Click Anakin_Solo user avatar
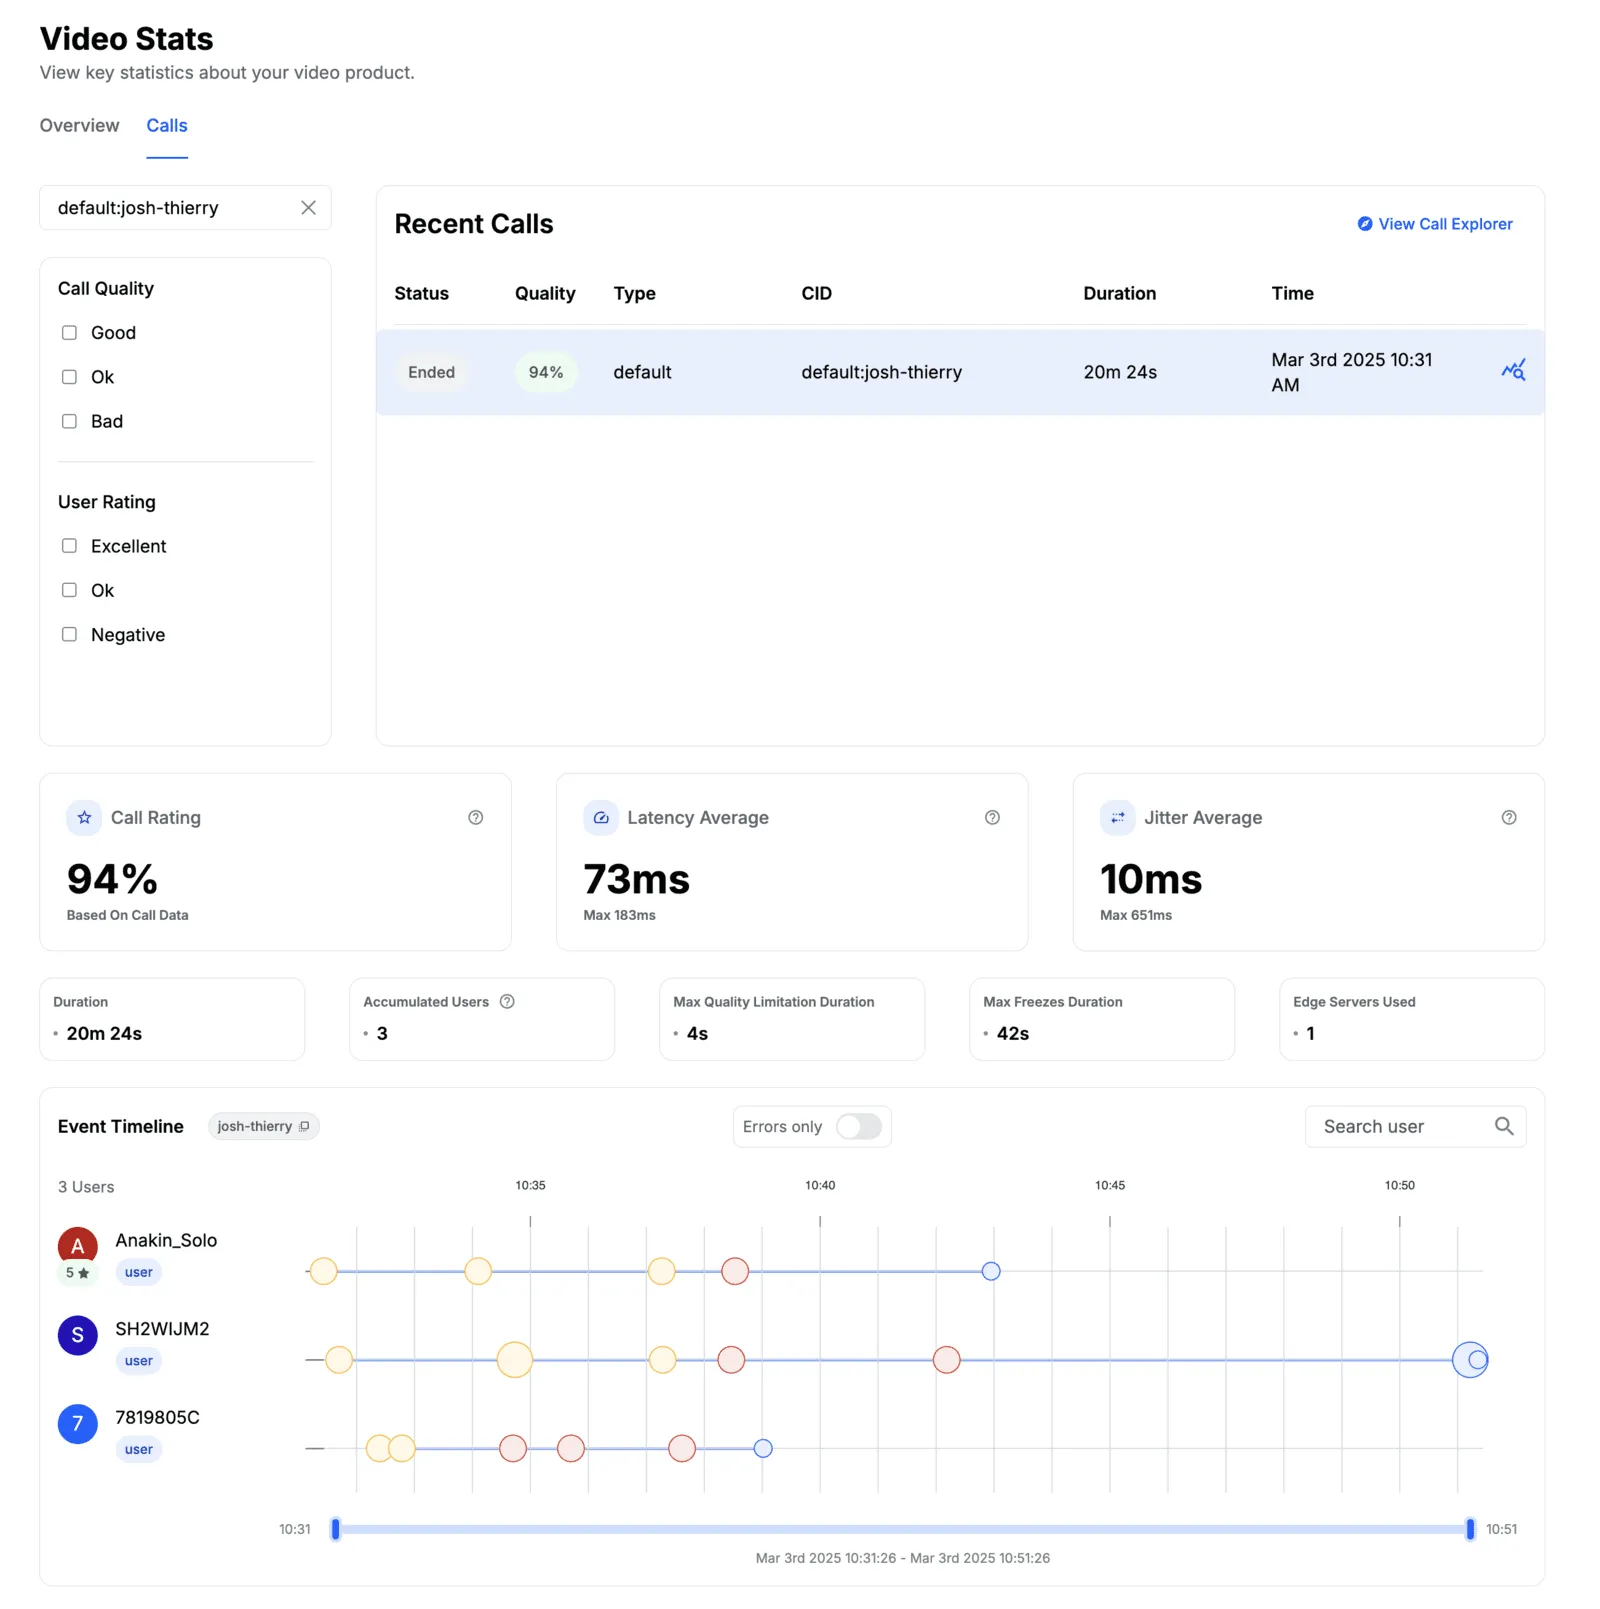 78,1245
